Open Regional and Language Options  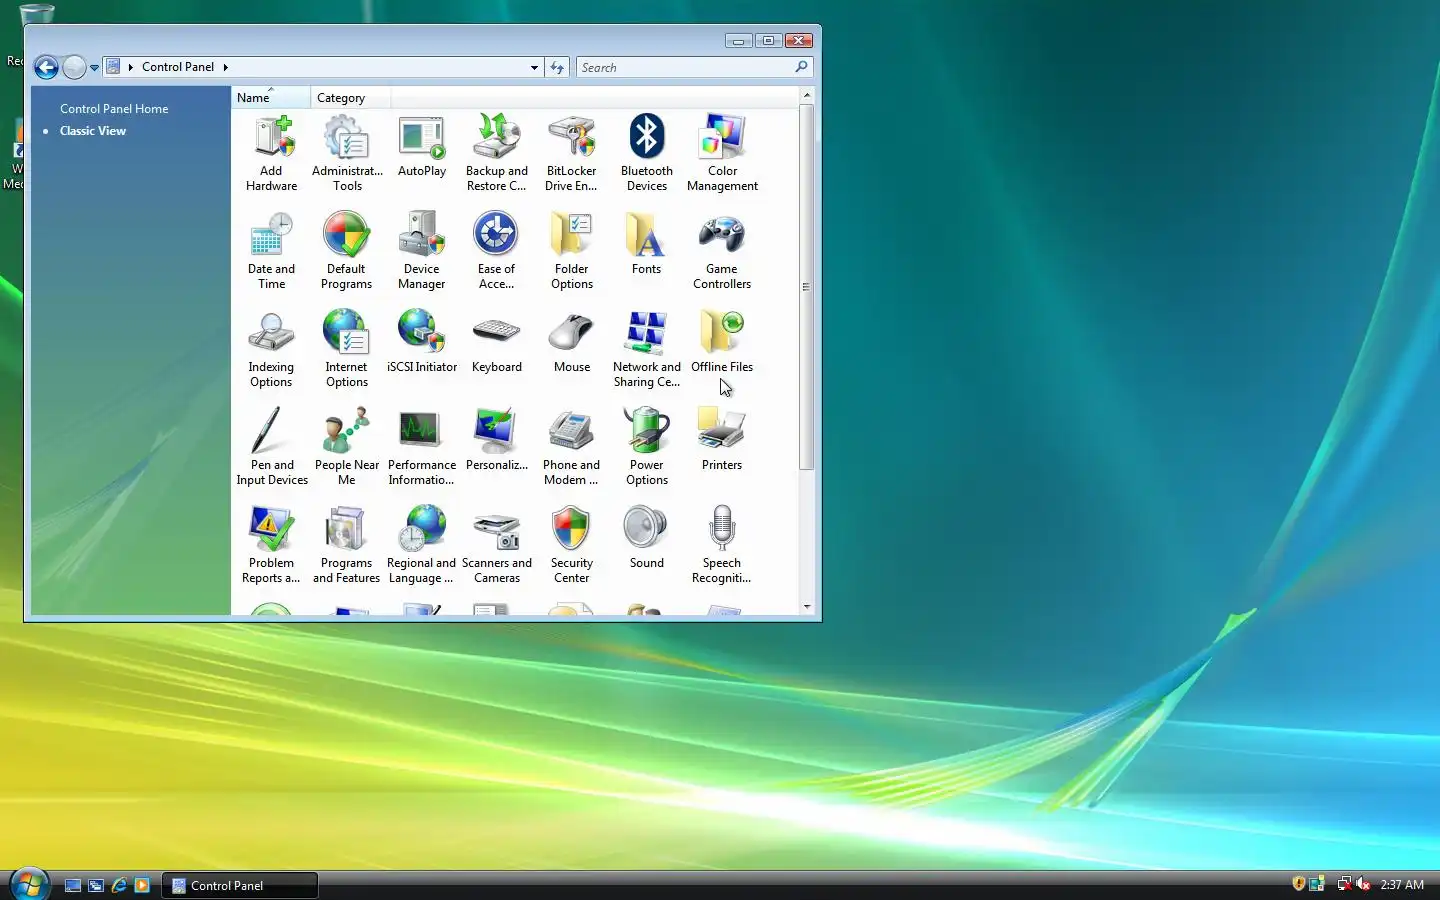(422, 544)
